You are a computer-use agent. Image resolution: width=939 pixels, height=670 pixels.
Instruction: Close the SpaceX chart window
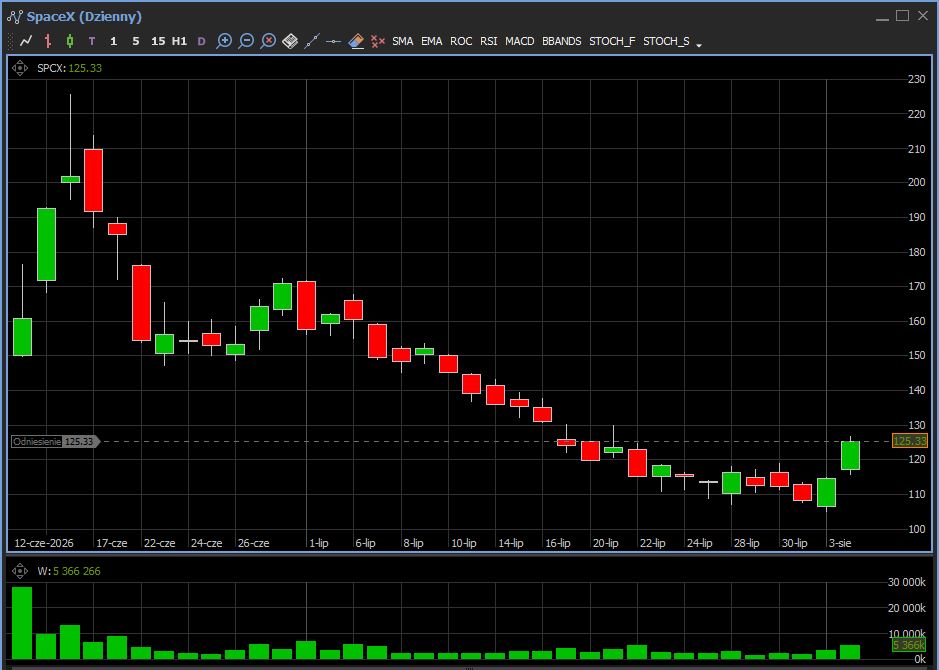click(x=923, y=16)
